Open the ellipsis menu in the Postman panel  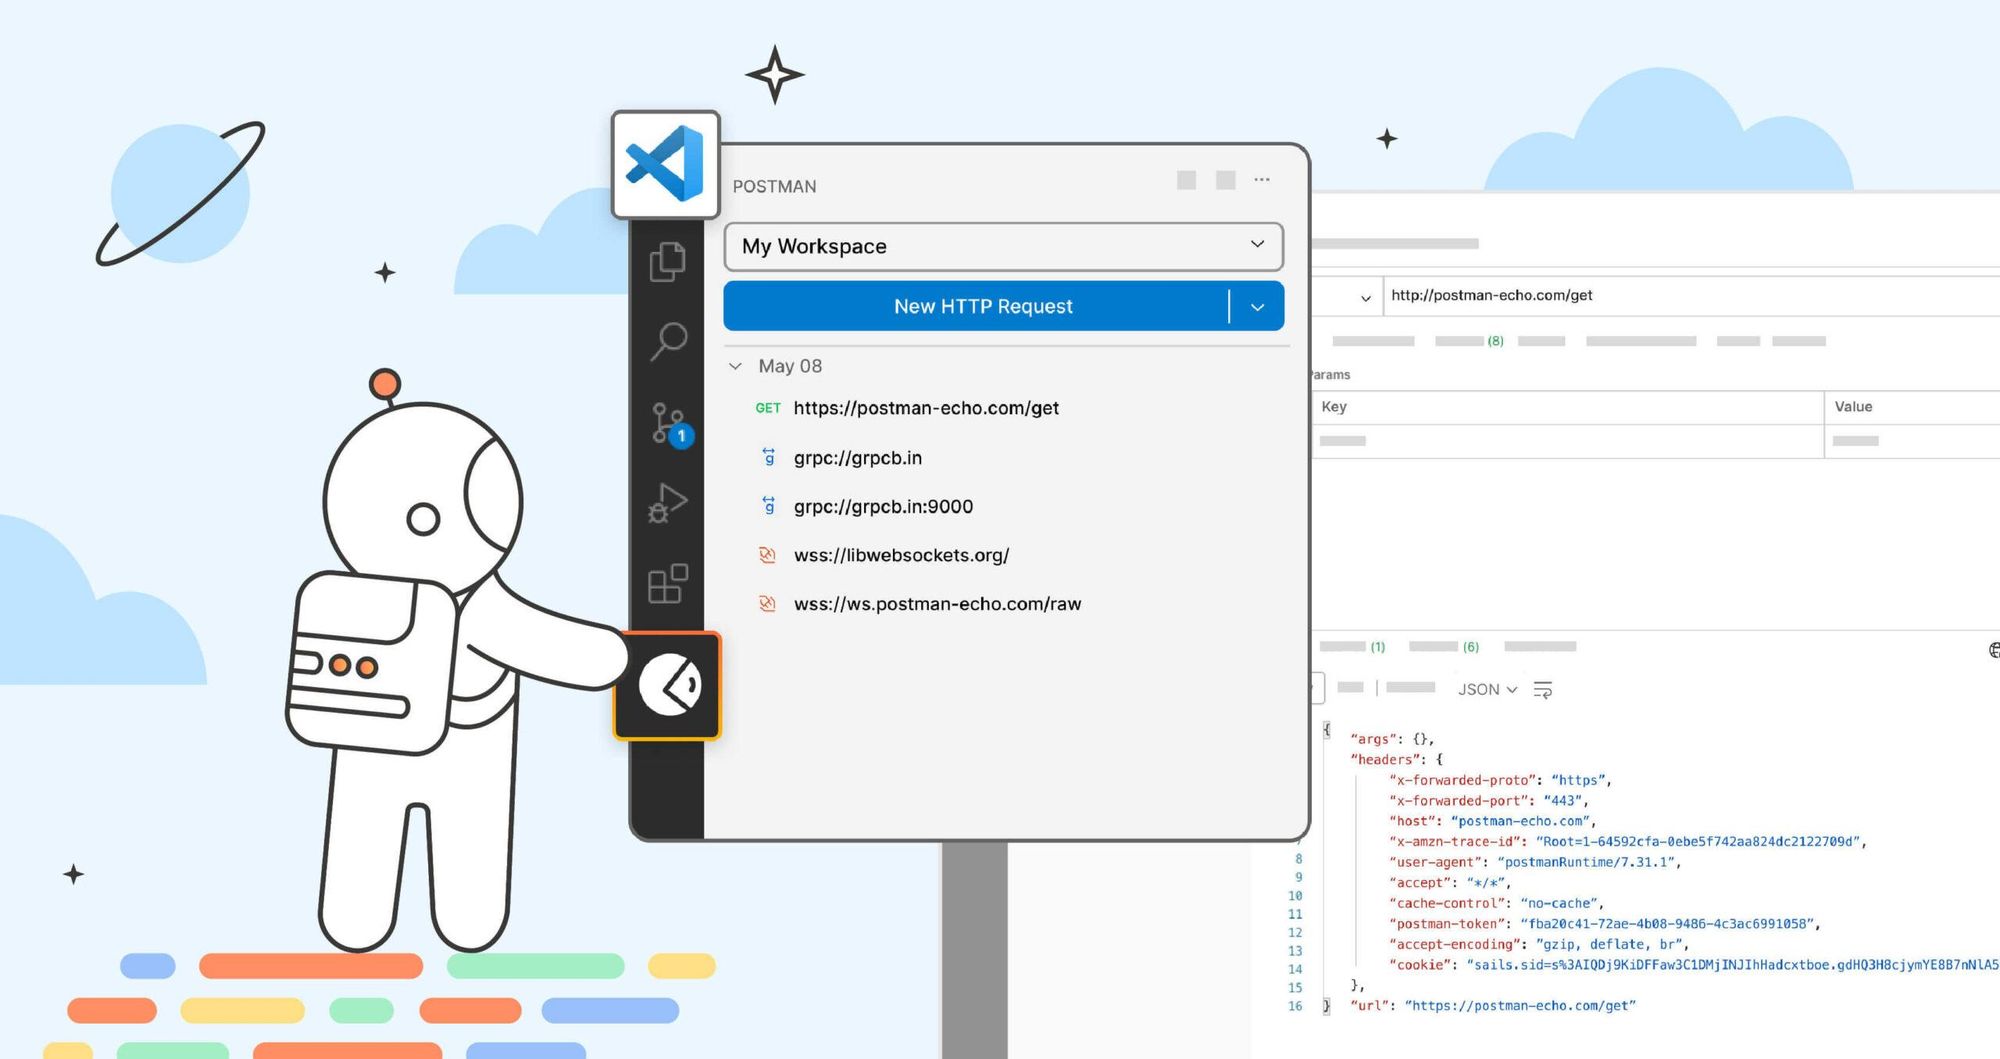point(1262,180)
